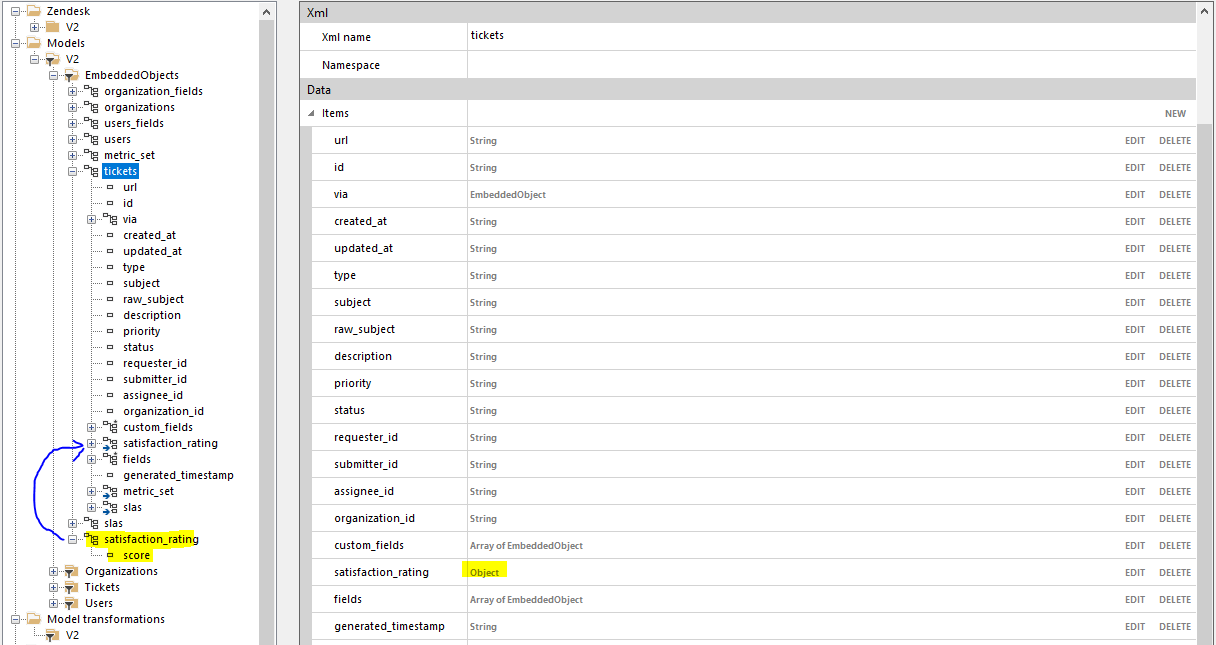Collapse the tickets tree node

(72, 171)
